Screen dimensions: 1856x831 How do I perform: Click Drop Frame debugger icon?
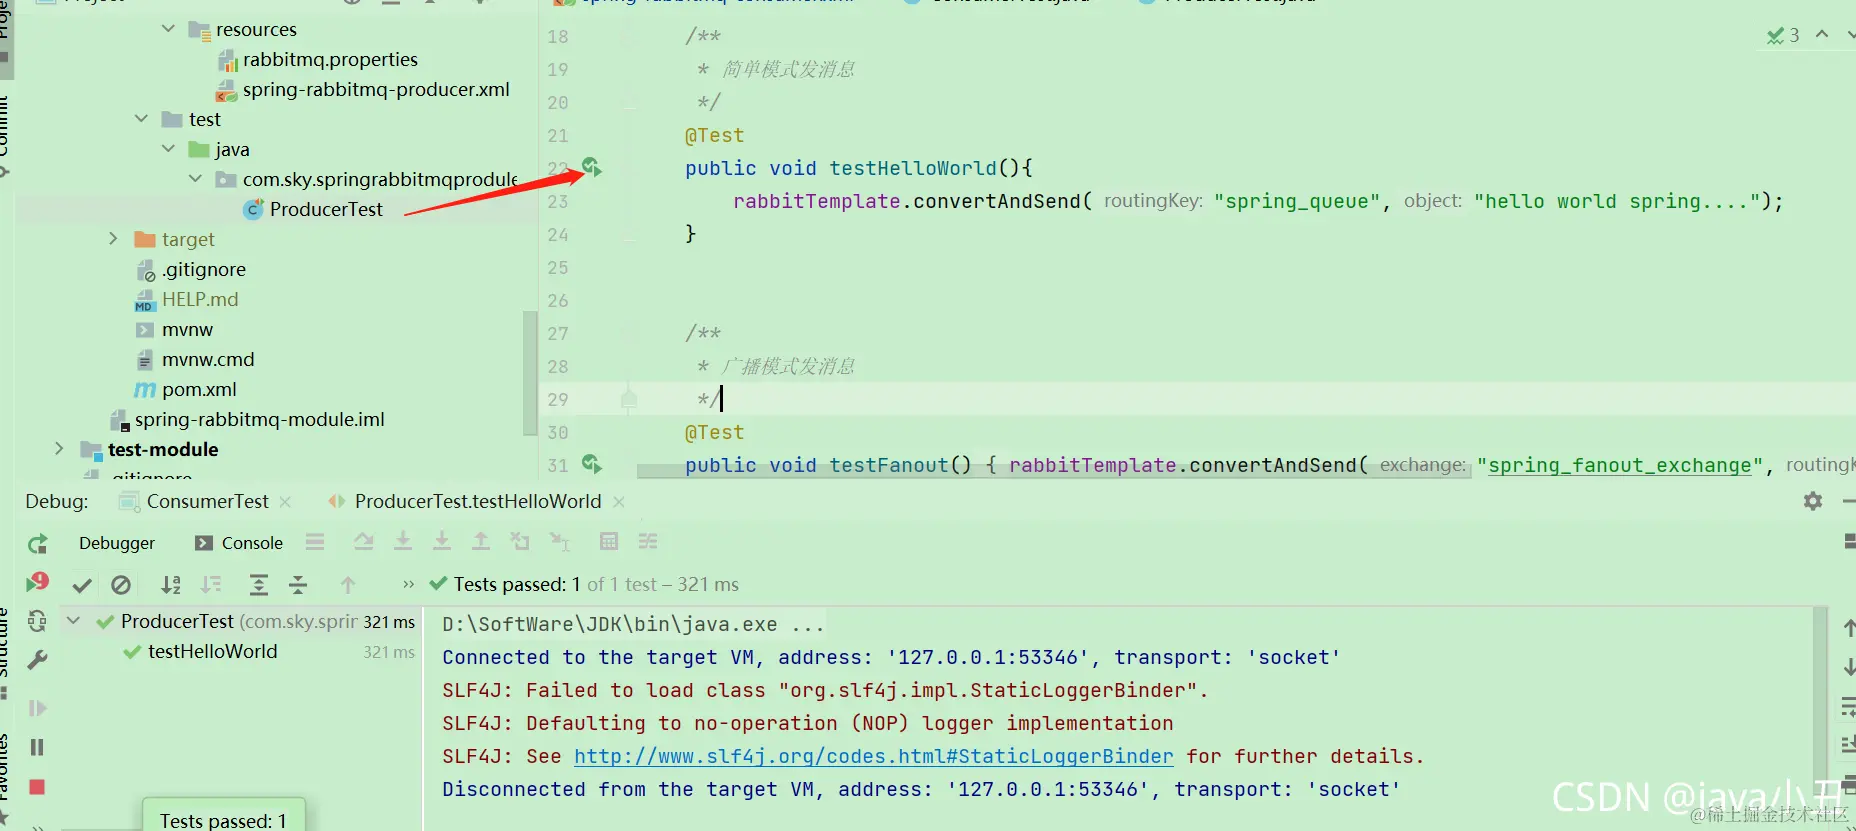point(520,542)
